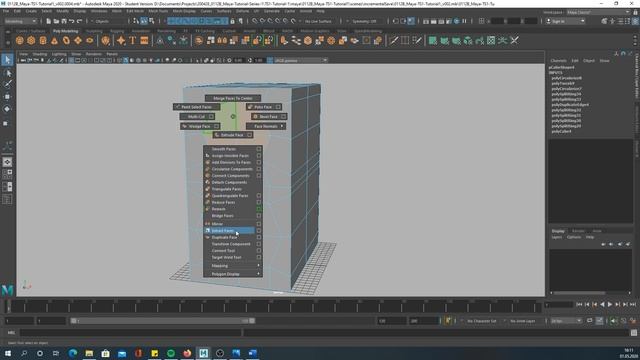Open Bevel Face option box

pos(283,117)
